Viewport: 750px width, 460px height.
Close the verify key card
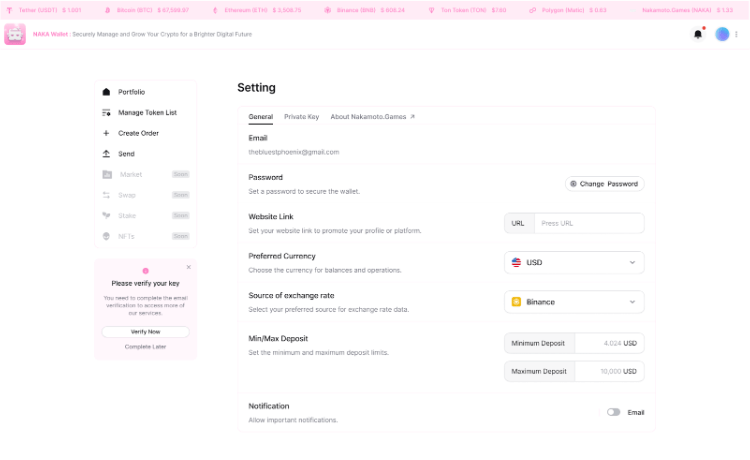(x=188, y=267)
